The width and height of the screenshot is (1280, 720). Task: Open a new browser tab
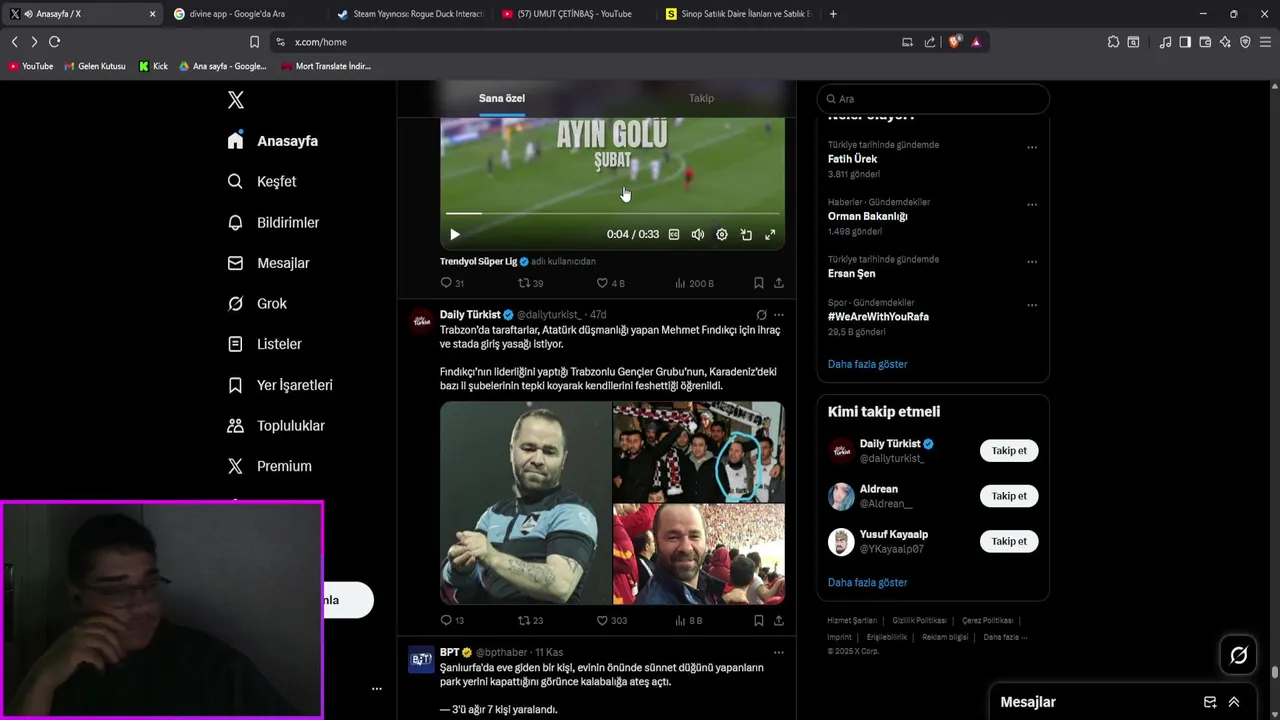coord(833,14)
